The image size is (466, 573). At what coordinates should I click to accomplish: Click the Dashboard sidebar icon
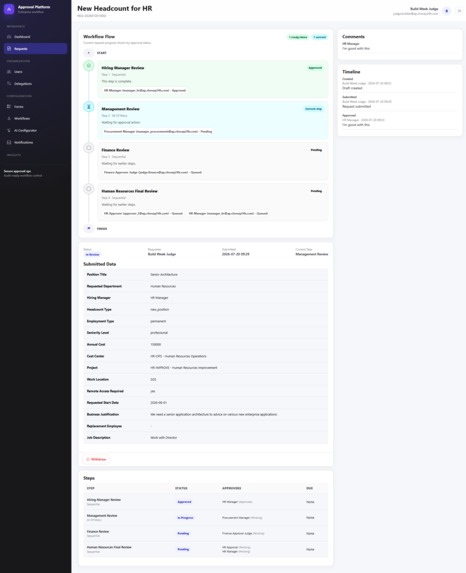(9, 37)
